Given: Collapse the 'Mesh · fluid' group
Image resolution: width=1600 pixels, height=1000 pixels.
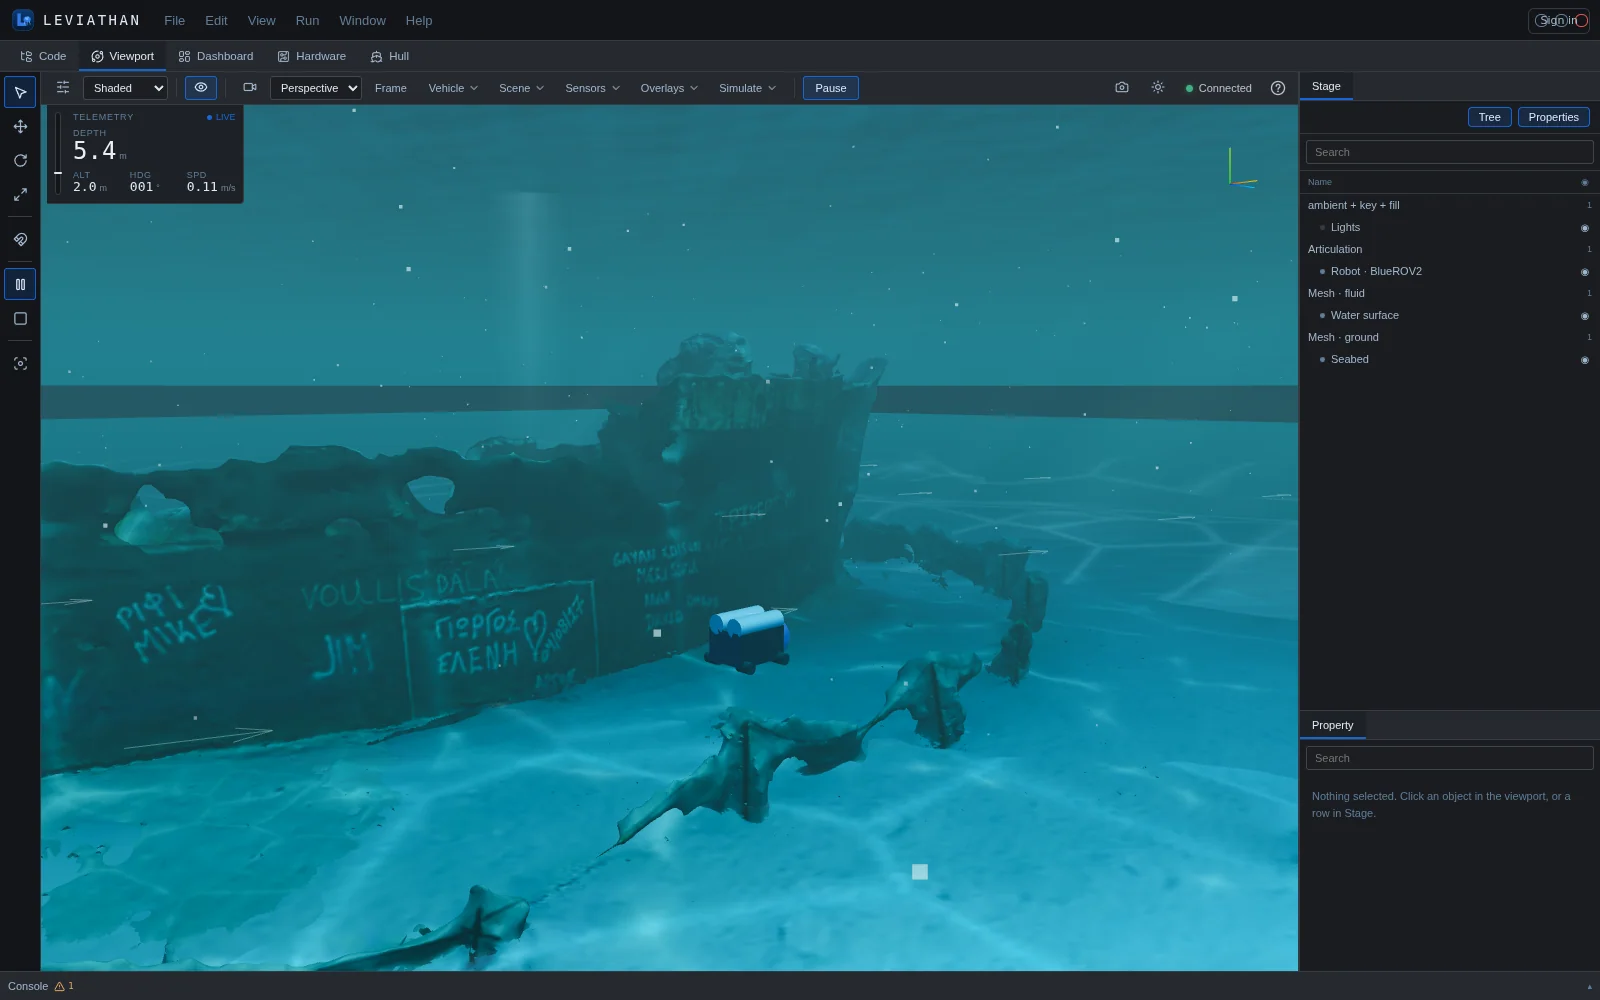Looking at the screenshot, I should pyautogui.click(x=1449, y=293).
